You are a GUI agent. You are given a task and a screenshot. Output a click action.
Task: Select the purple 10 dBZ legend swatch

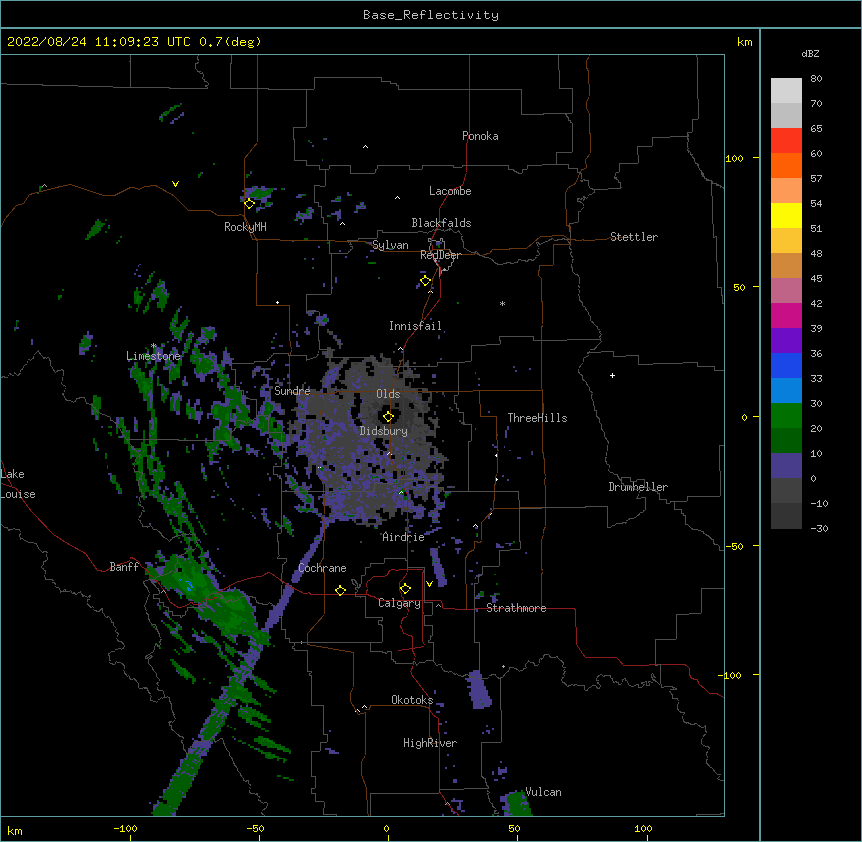pos(786,466)
